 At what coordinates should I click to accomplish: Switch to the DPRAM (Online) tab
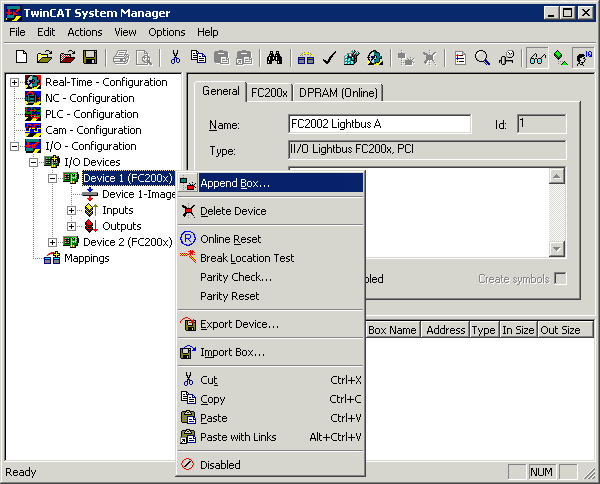338,93
